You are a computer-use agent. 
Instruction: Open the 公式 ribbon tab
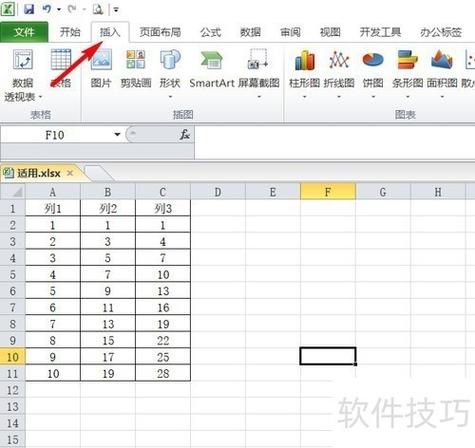[210, 32]
